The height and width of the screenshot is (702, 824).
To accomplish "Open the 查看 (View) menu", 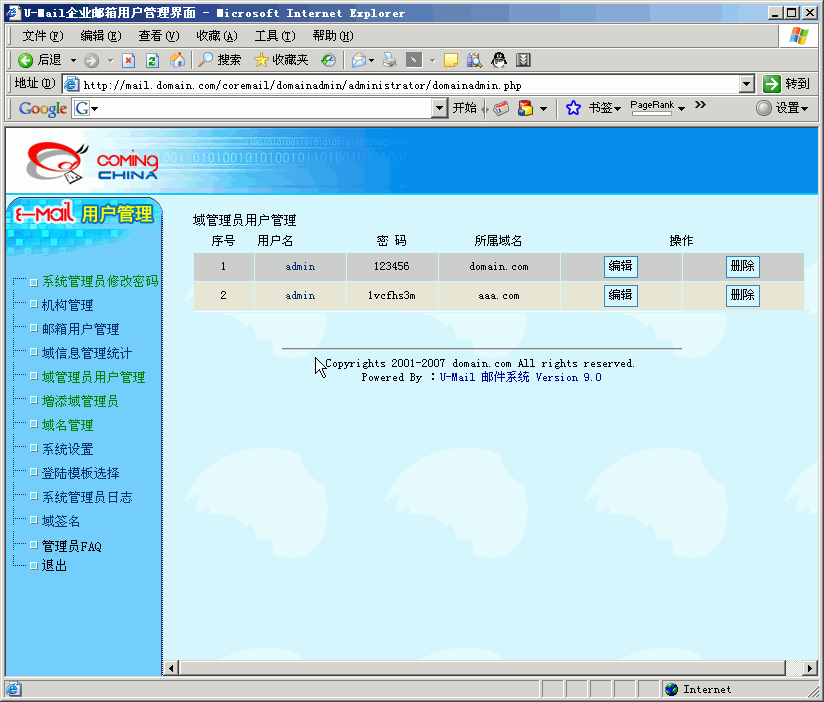I will click(x=158, y=35).
